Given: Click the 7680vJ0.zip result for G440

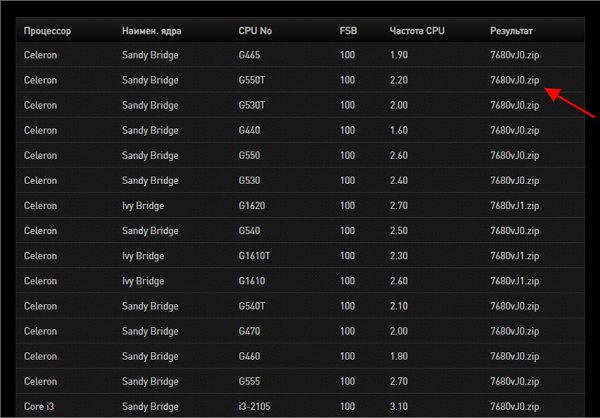Looking at the screenshot, I should [514, 131].
